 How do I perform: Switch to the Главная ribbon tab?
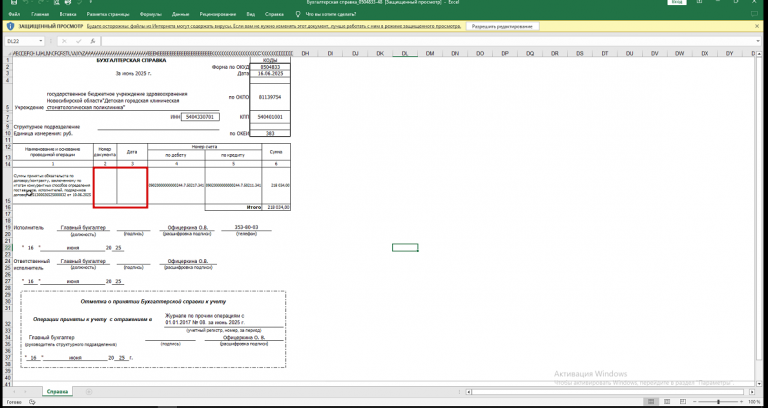pos(40,14)
